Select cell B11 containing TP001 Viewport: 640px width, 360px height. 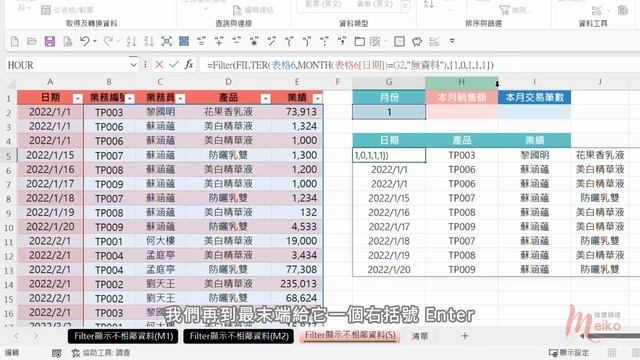tap(109, 241)
